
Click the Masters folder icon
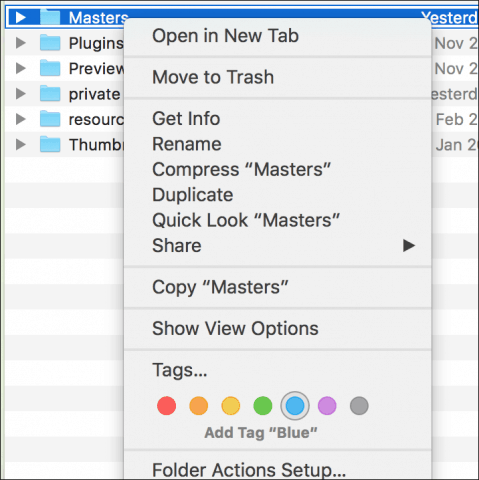point(50,17)
